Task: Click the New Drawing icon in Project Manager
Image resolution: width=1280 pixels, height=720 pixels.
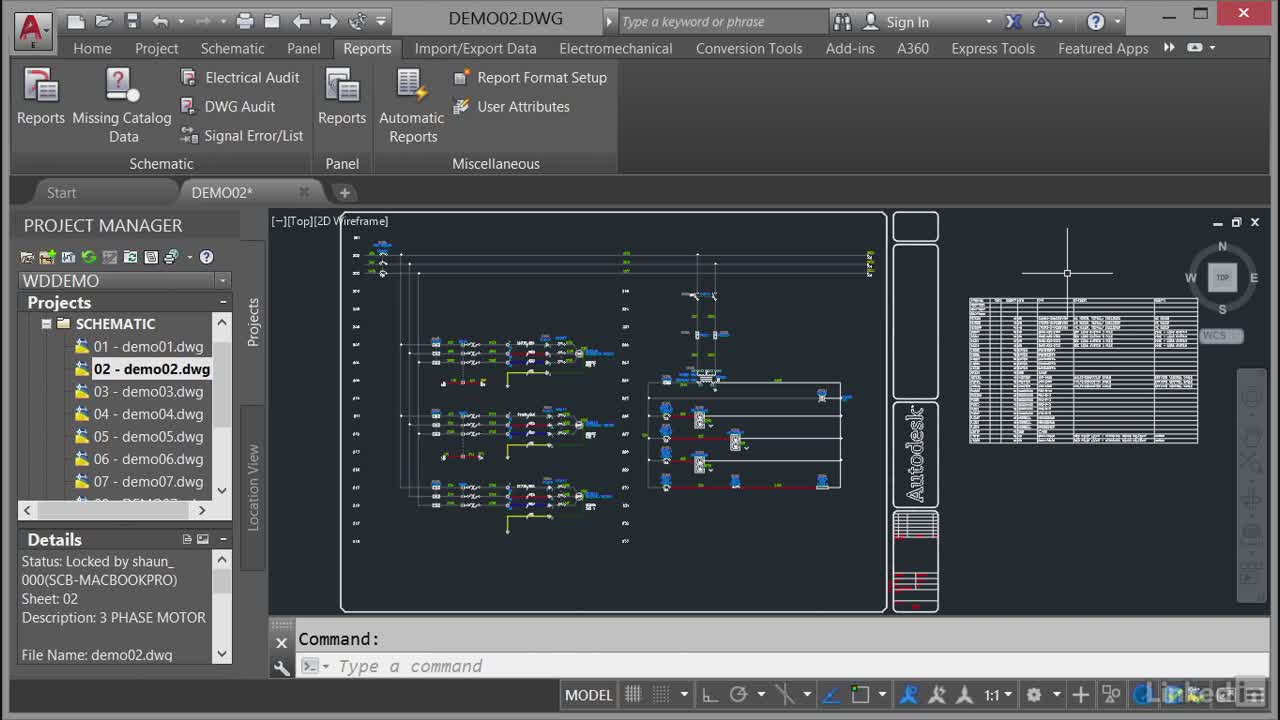Action: tap(47, 257)
